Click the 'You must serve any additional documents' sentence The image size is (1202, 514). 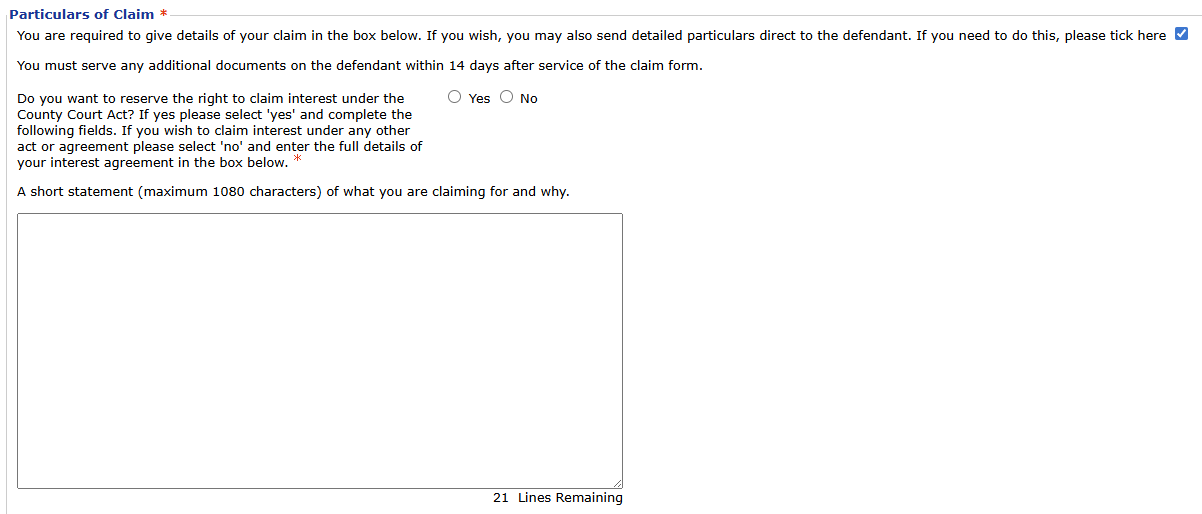(x=360, y=66)
